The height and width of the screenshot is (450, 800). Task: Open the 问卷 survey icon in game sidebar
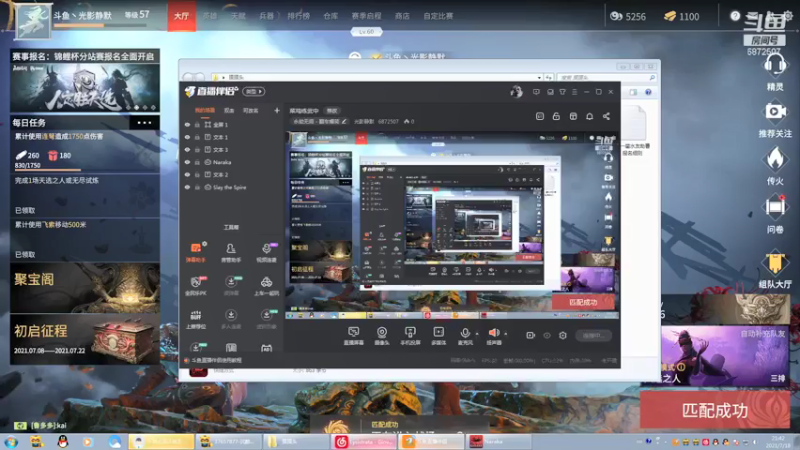[x=775, y=207]
